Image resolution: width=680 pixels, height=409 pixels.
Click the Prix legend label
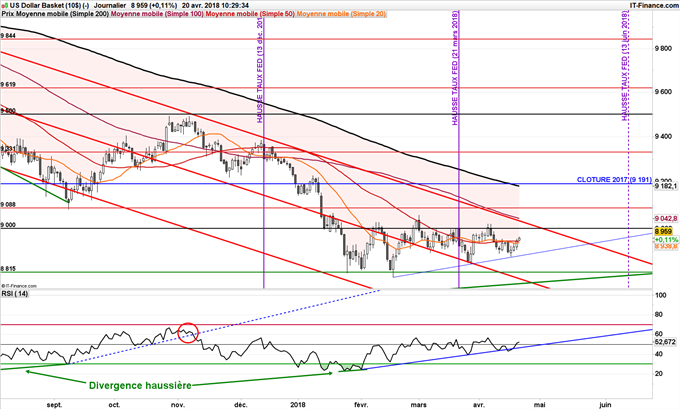(x=7, y=14)
